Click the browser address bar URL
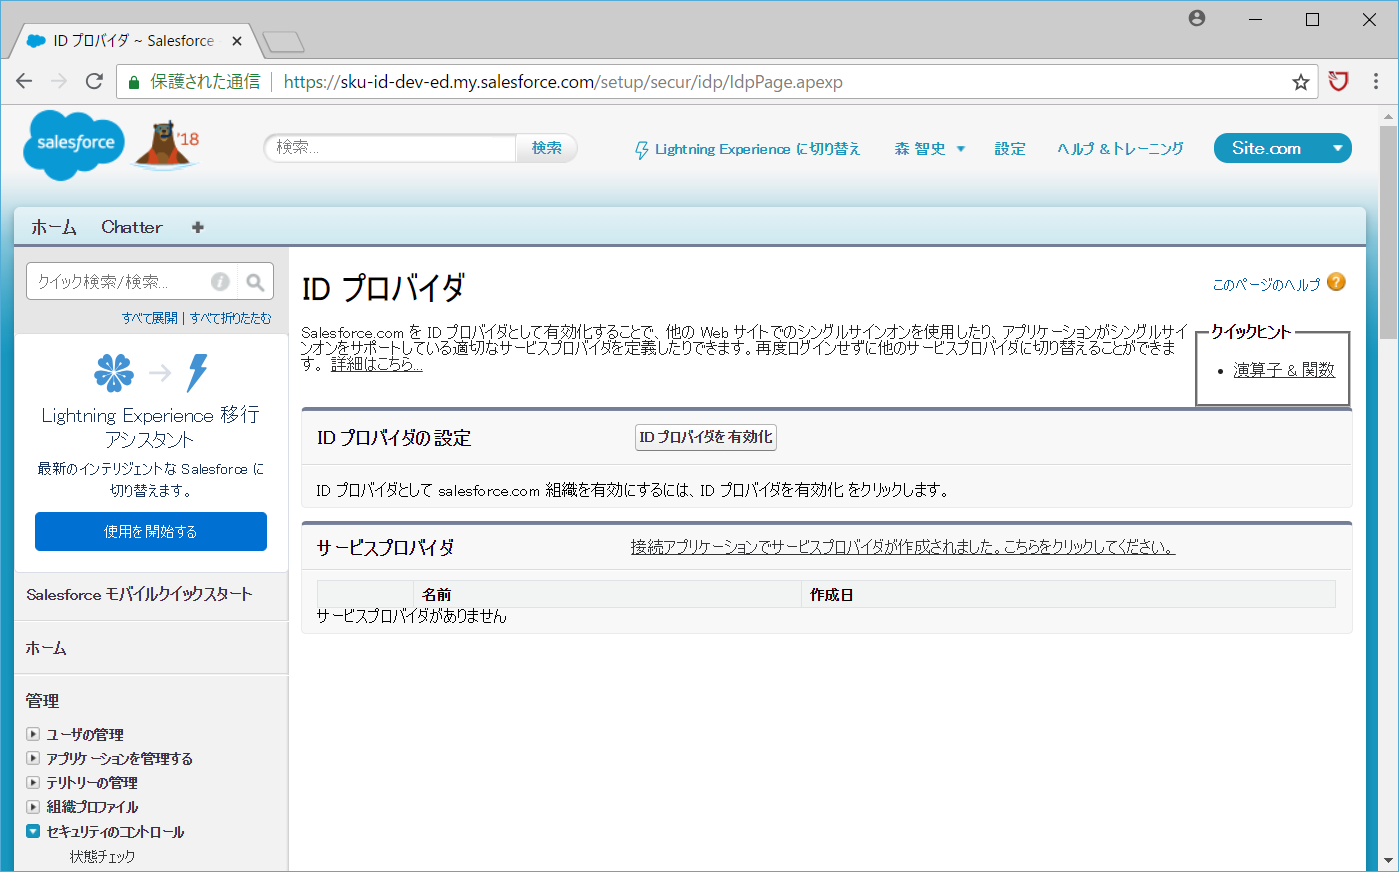This screenshot has width=1399, height=872. tap(563, 82)
